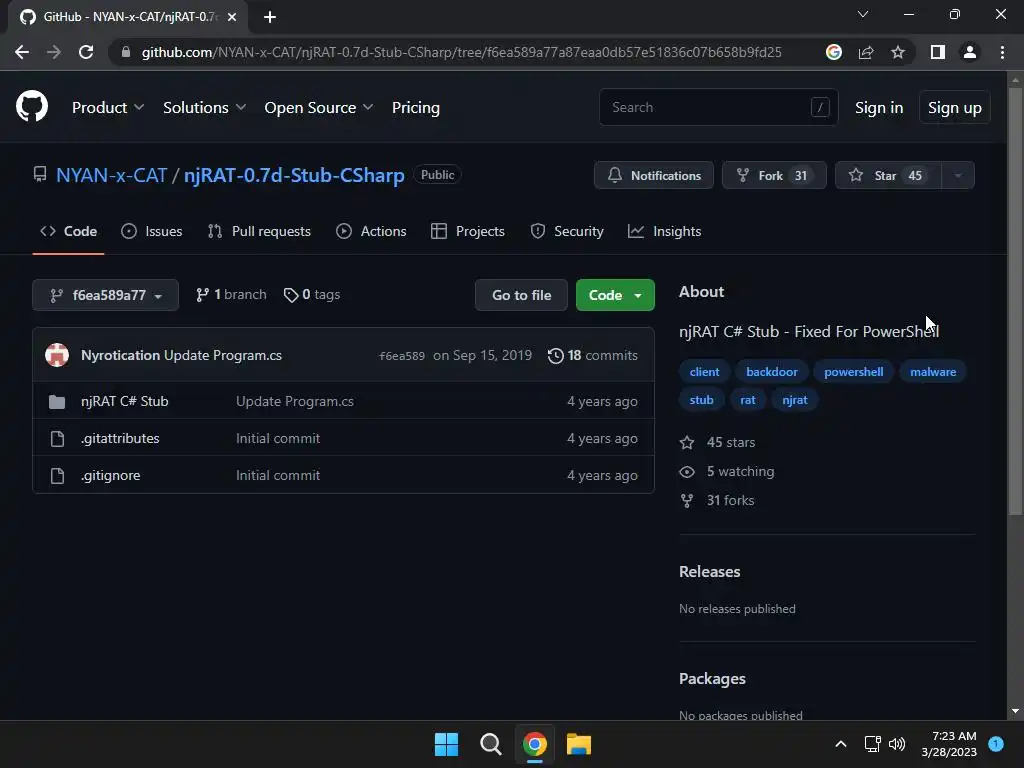
Task: Click the fork icon beside 31 forks
Action: click(687, 501)
